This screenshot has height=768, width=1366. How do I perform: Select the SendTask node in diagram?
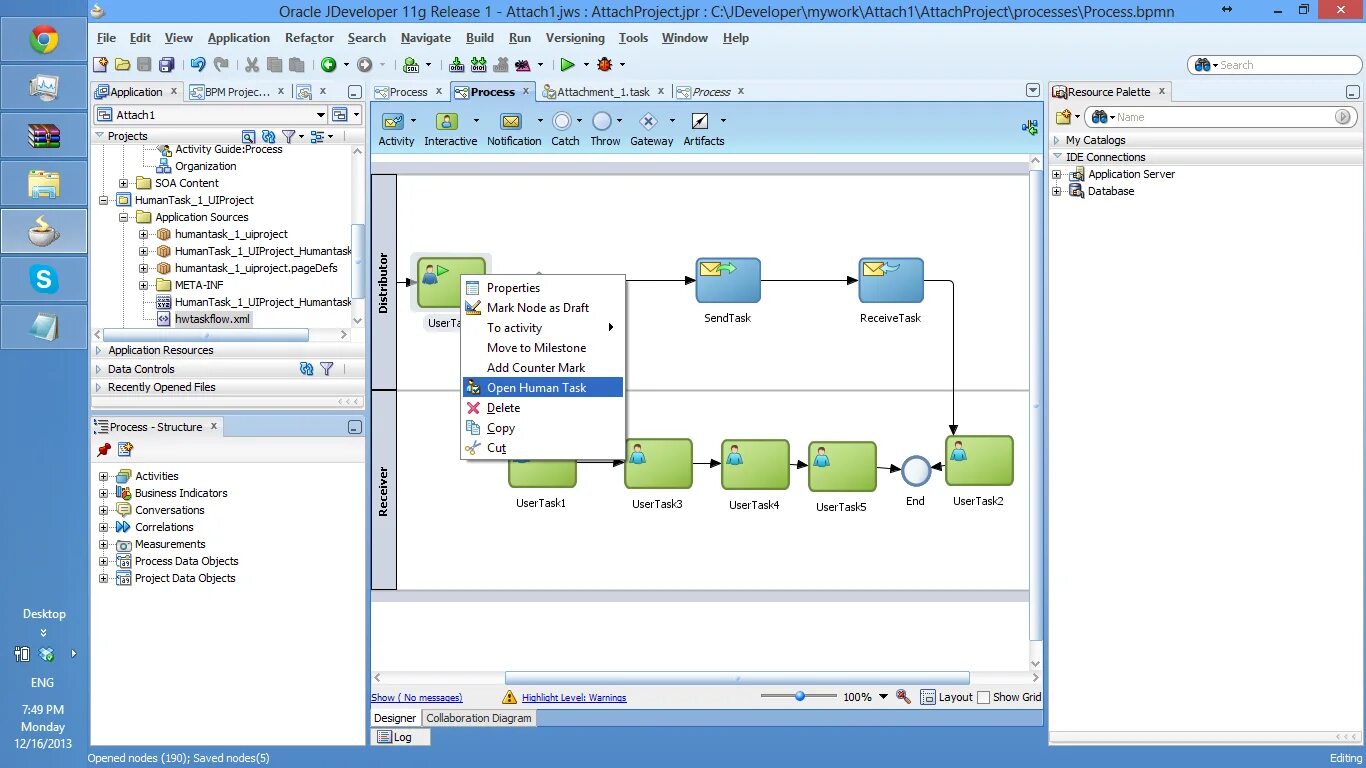tap(728, 281)
